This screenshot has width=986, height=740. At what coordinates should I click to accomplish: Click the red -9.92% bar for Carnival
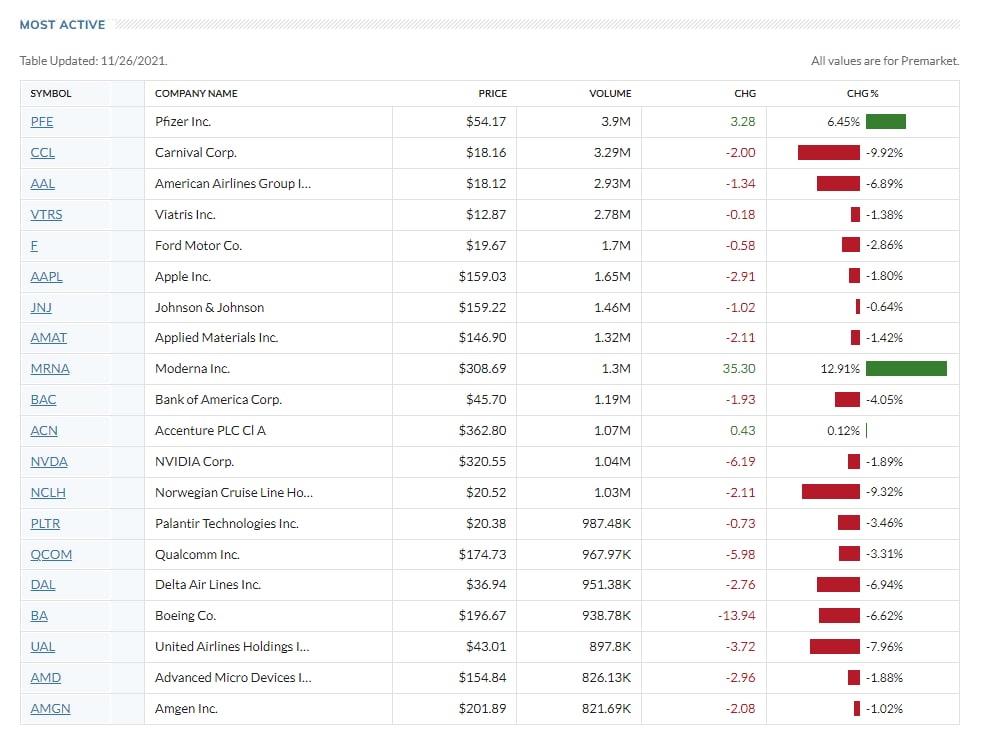tap(829, 152)
